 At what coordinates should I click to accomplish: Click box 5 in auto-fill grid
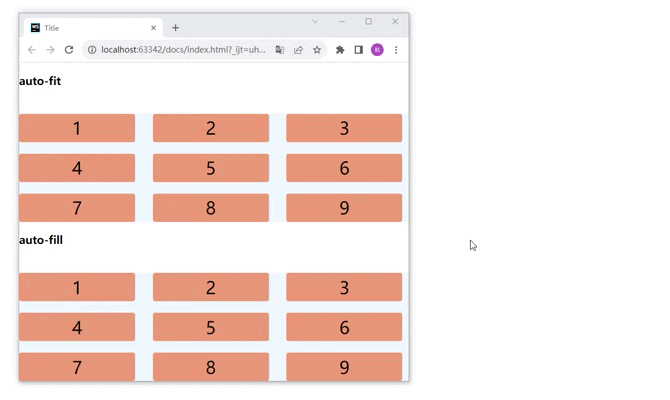pyautogui.click(x=211, y=327)
